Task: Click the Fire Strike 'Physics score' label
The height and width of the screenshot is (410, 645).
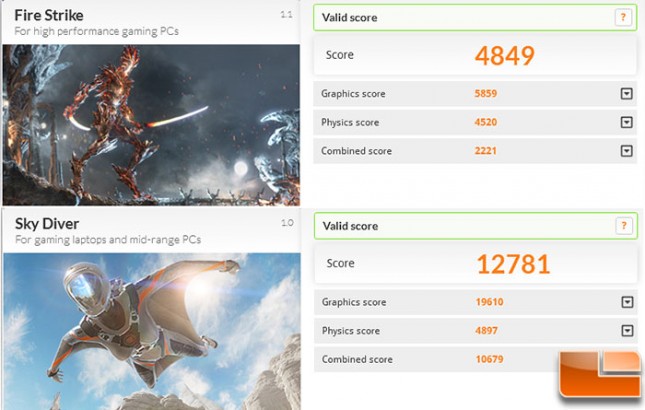Action: (350, 123)
